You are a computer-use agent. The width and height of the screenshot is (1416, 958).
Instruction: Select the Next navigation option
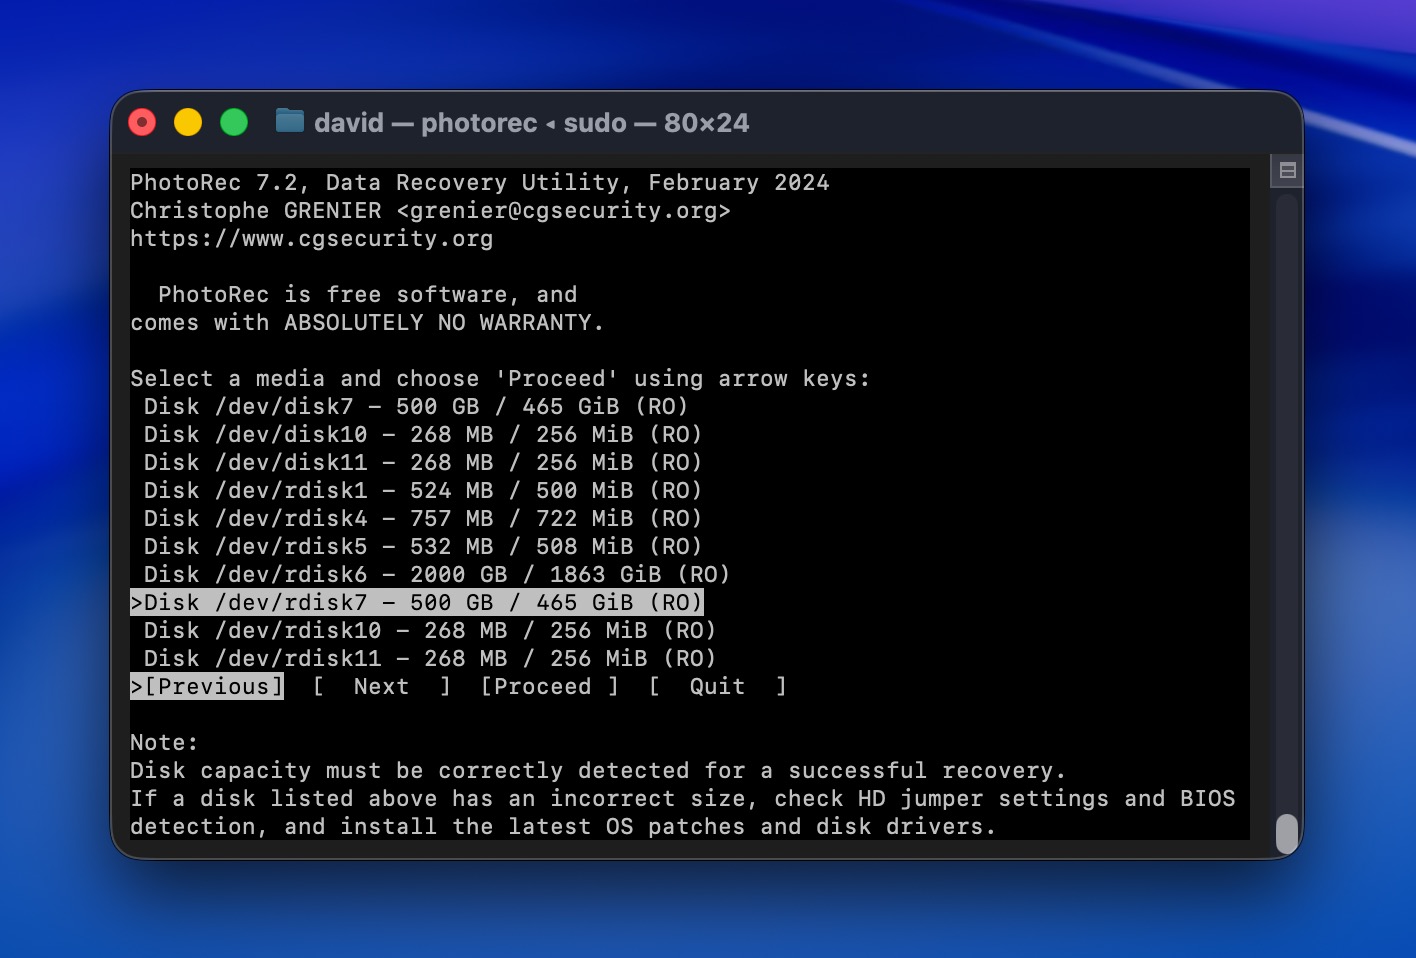381,686
